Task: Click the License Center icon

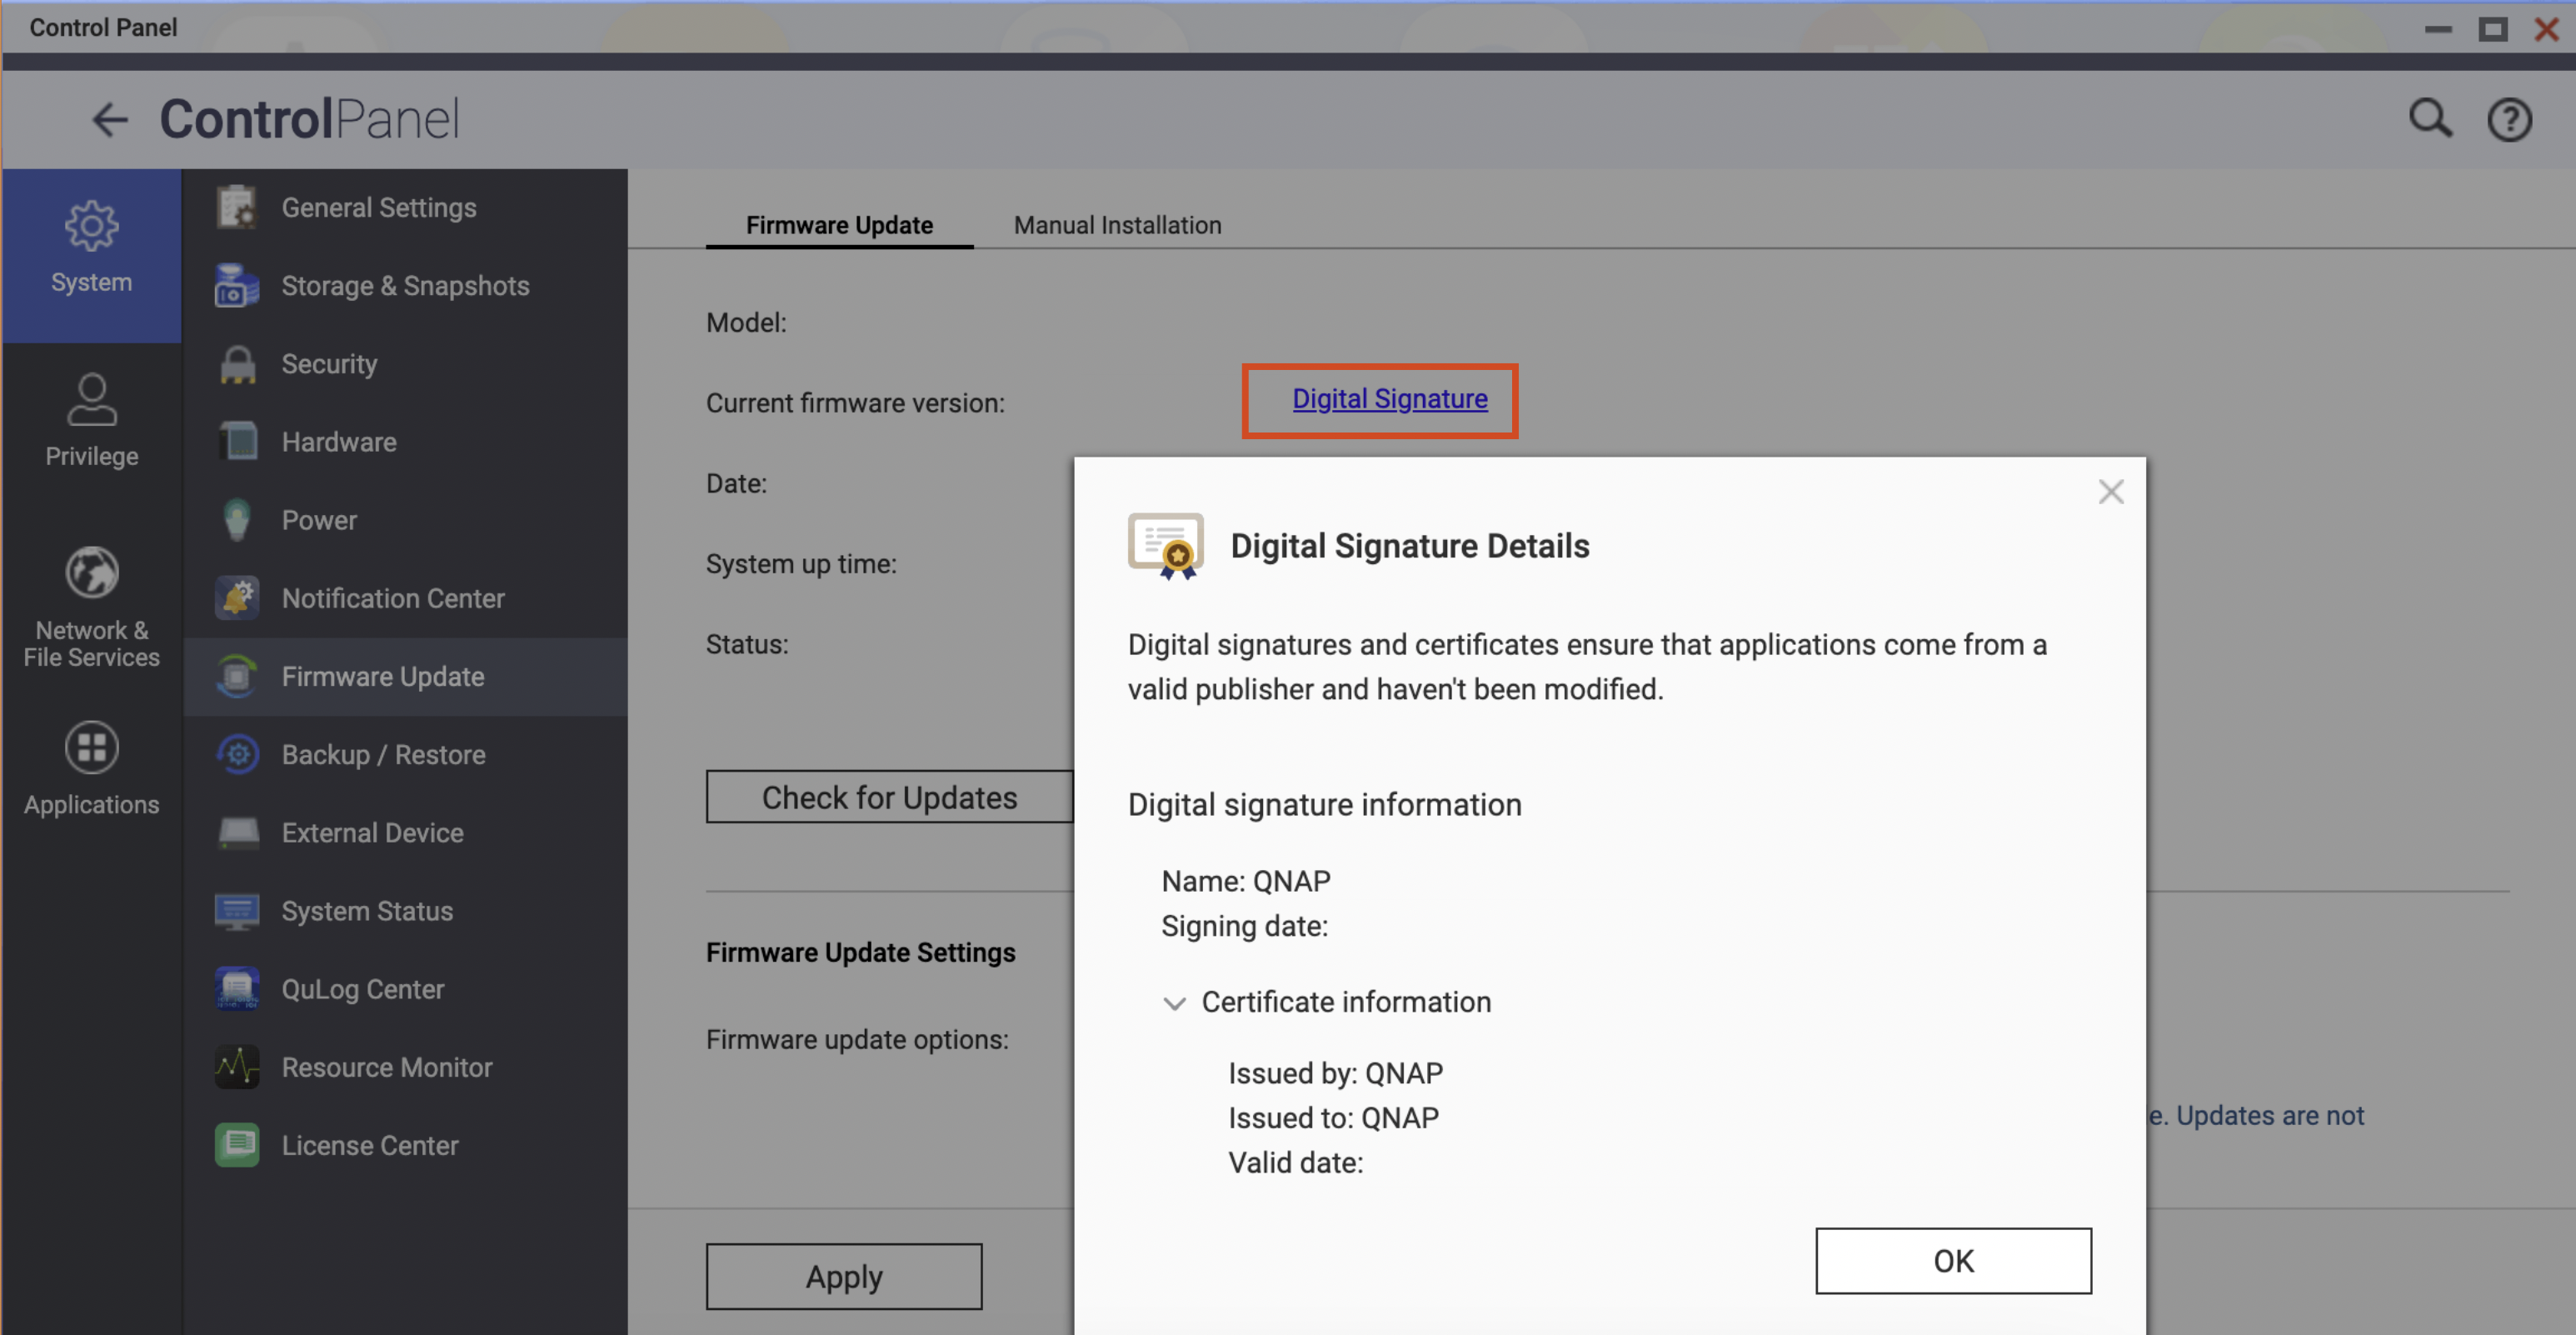Action: point(236,1144)
